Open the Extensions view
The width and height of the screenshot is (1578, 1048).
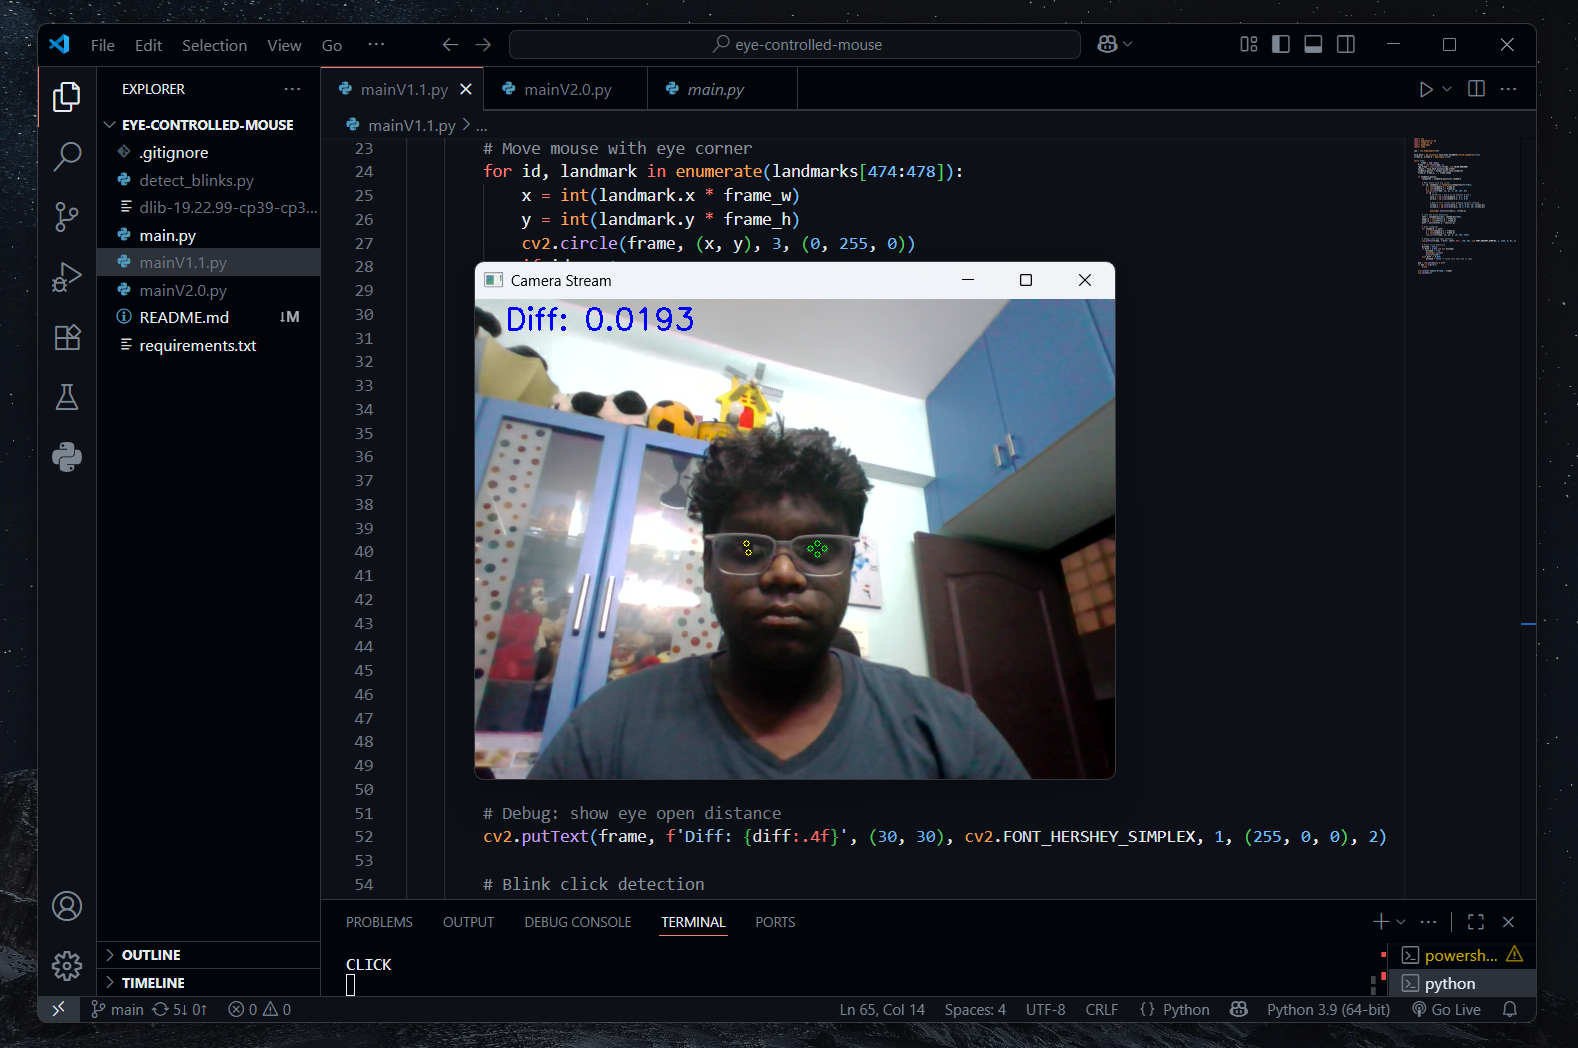67,338
